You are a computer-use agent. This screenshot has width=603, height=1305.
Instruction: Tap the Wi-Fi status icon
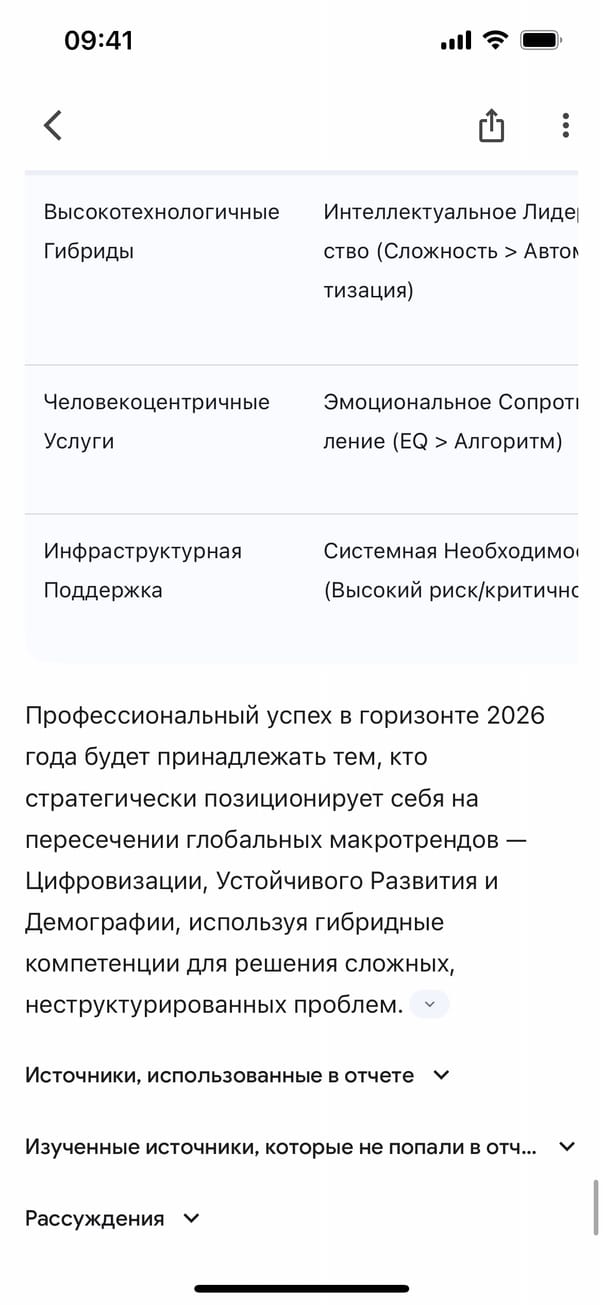pyautogui.click(x=494, y=40)
